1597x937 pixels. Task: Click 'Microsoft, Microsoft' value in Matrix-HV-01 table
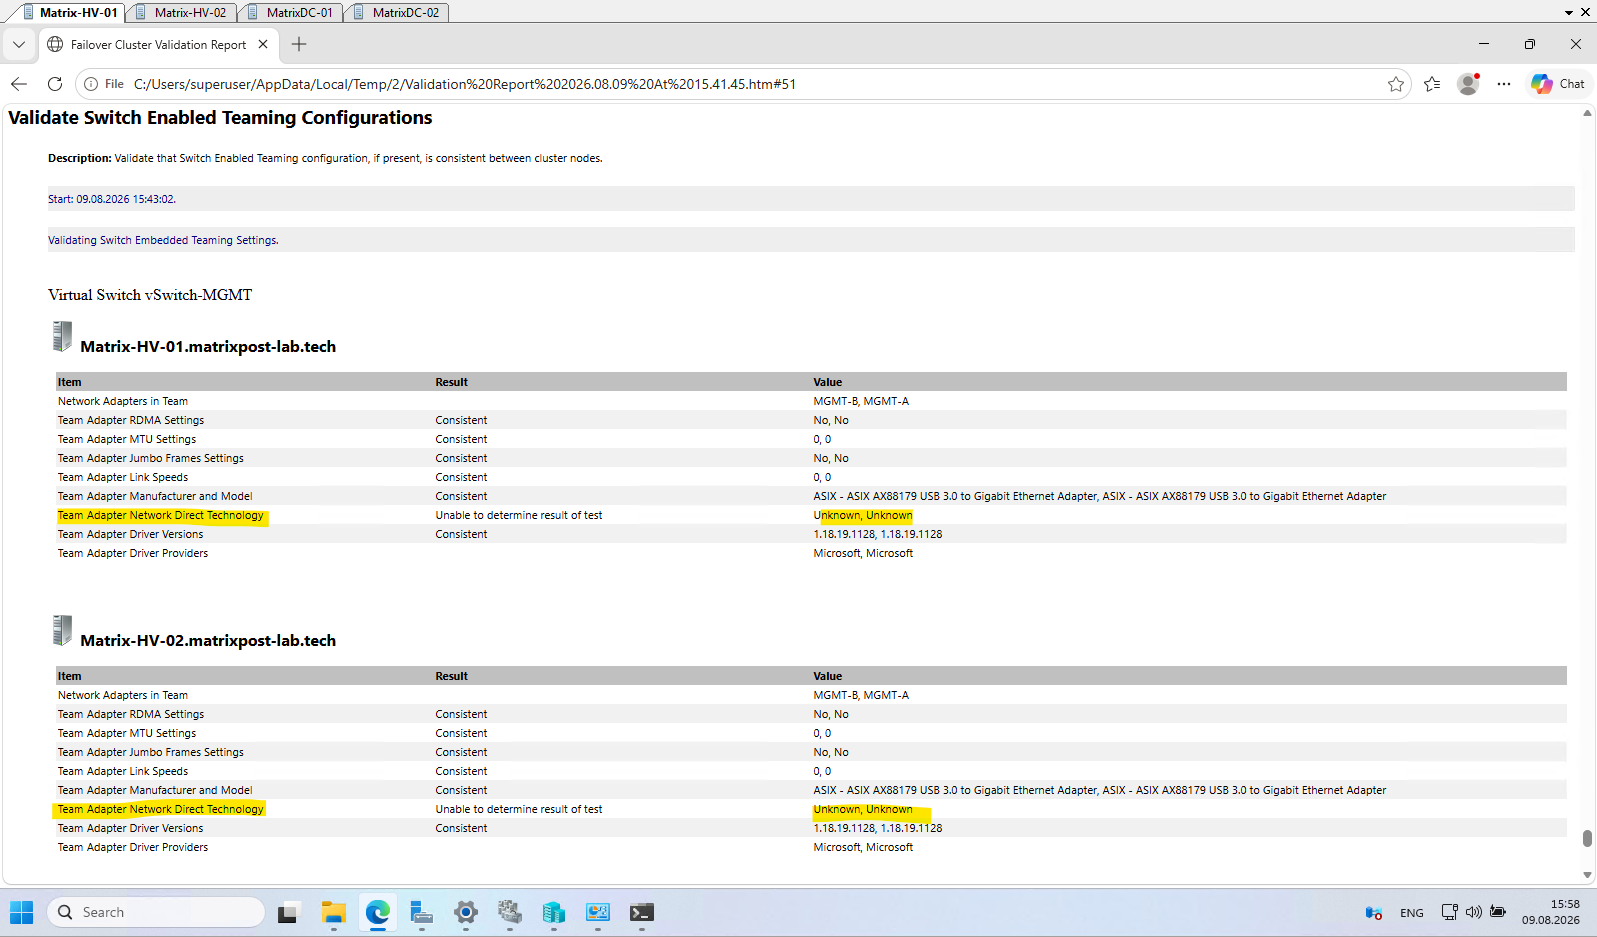(863, 554)
